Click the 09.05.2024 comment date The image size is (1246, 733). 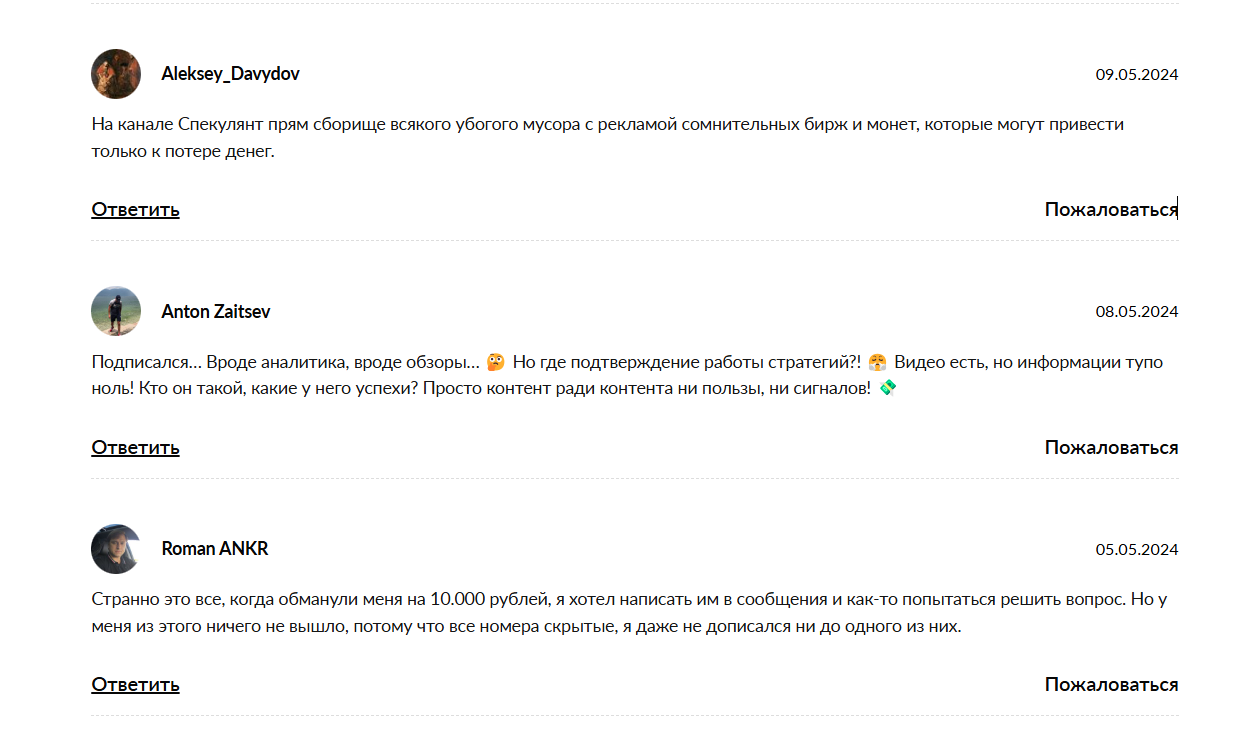(x=1137, y=74)
